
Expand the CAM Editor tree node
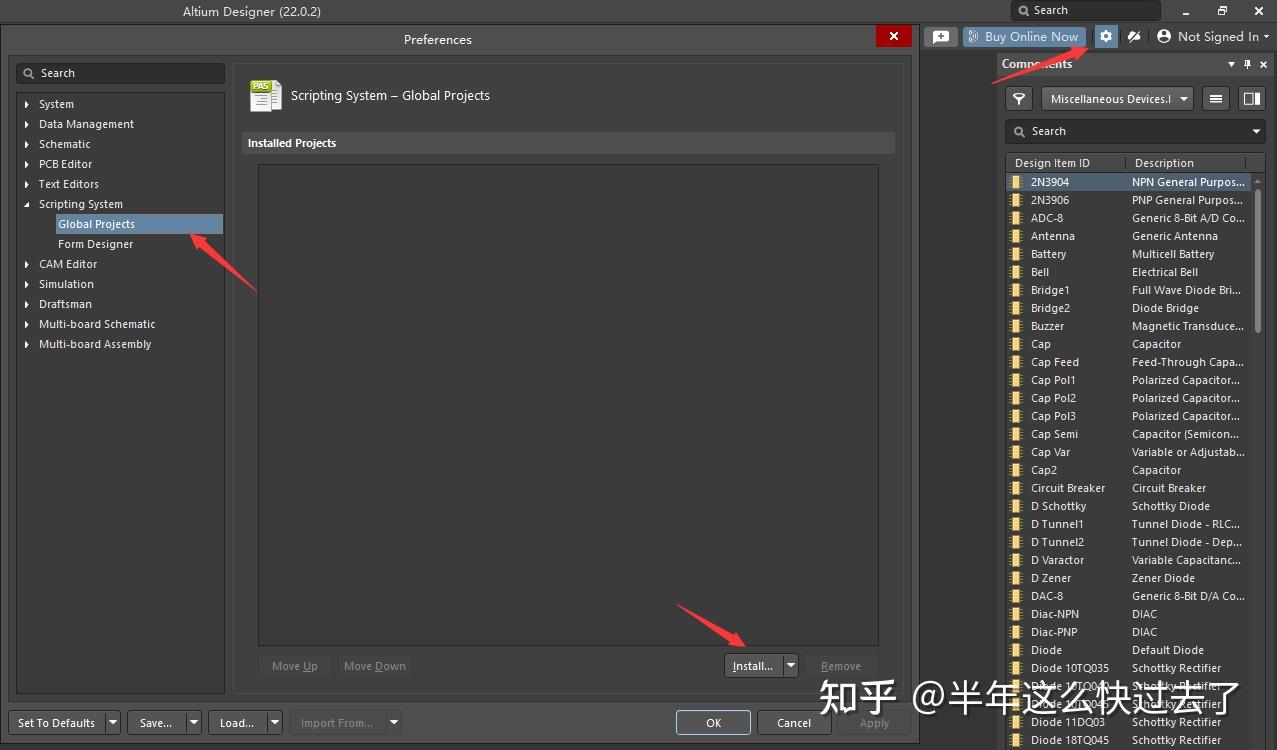pyautogui.click(x=27, y=264)
